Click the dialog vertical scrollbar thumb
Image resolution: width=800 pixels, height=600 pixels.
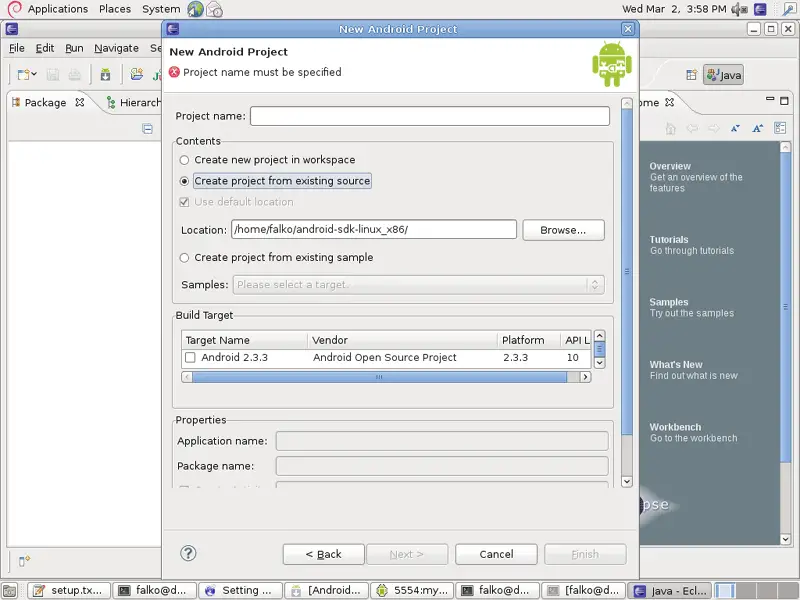(x=627, y=271)
